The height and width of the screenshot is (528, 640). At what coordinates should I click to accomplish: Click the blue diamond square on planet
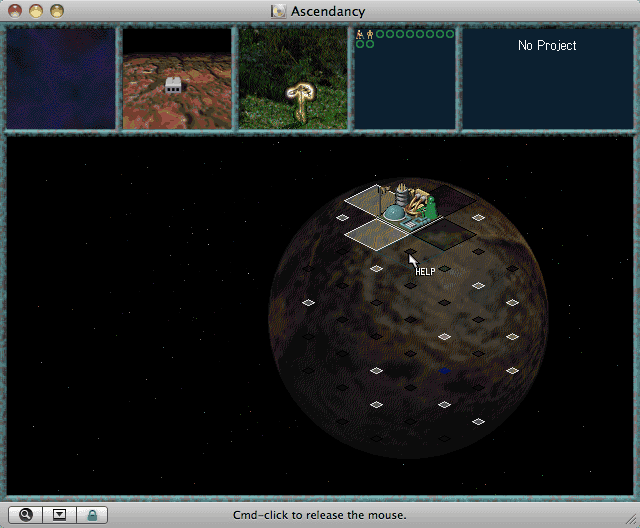(444, 370)
